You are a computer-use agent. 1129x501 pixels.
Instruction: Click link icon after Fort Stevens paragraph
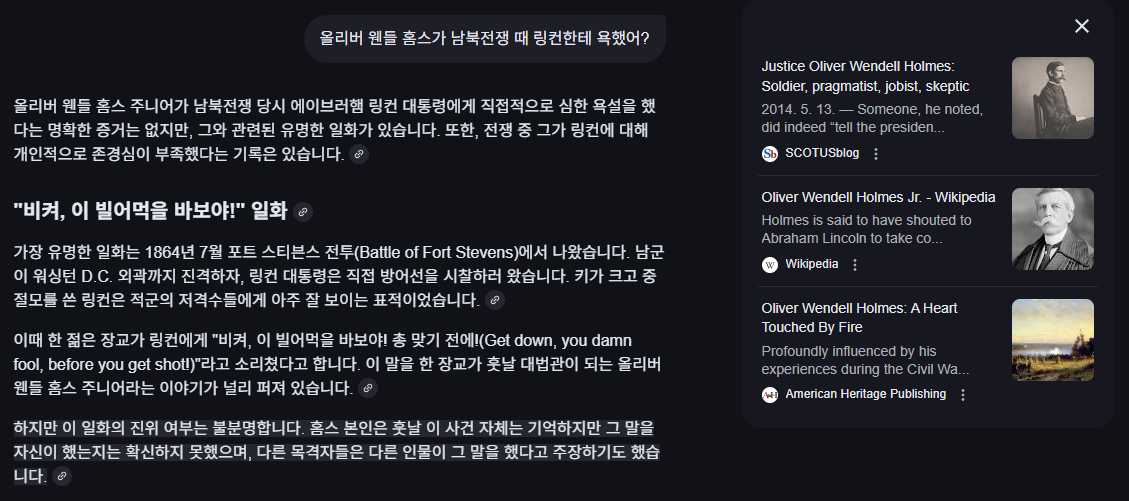click(495, 300)
